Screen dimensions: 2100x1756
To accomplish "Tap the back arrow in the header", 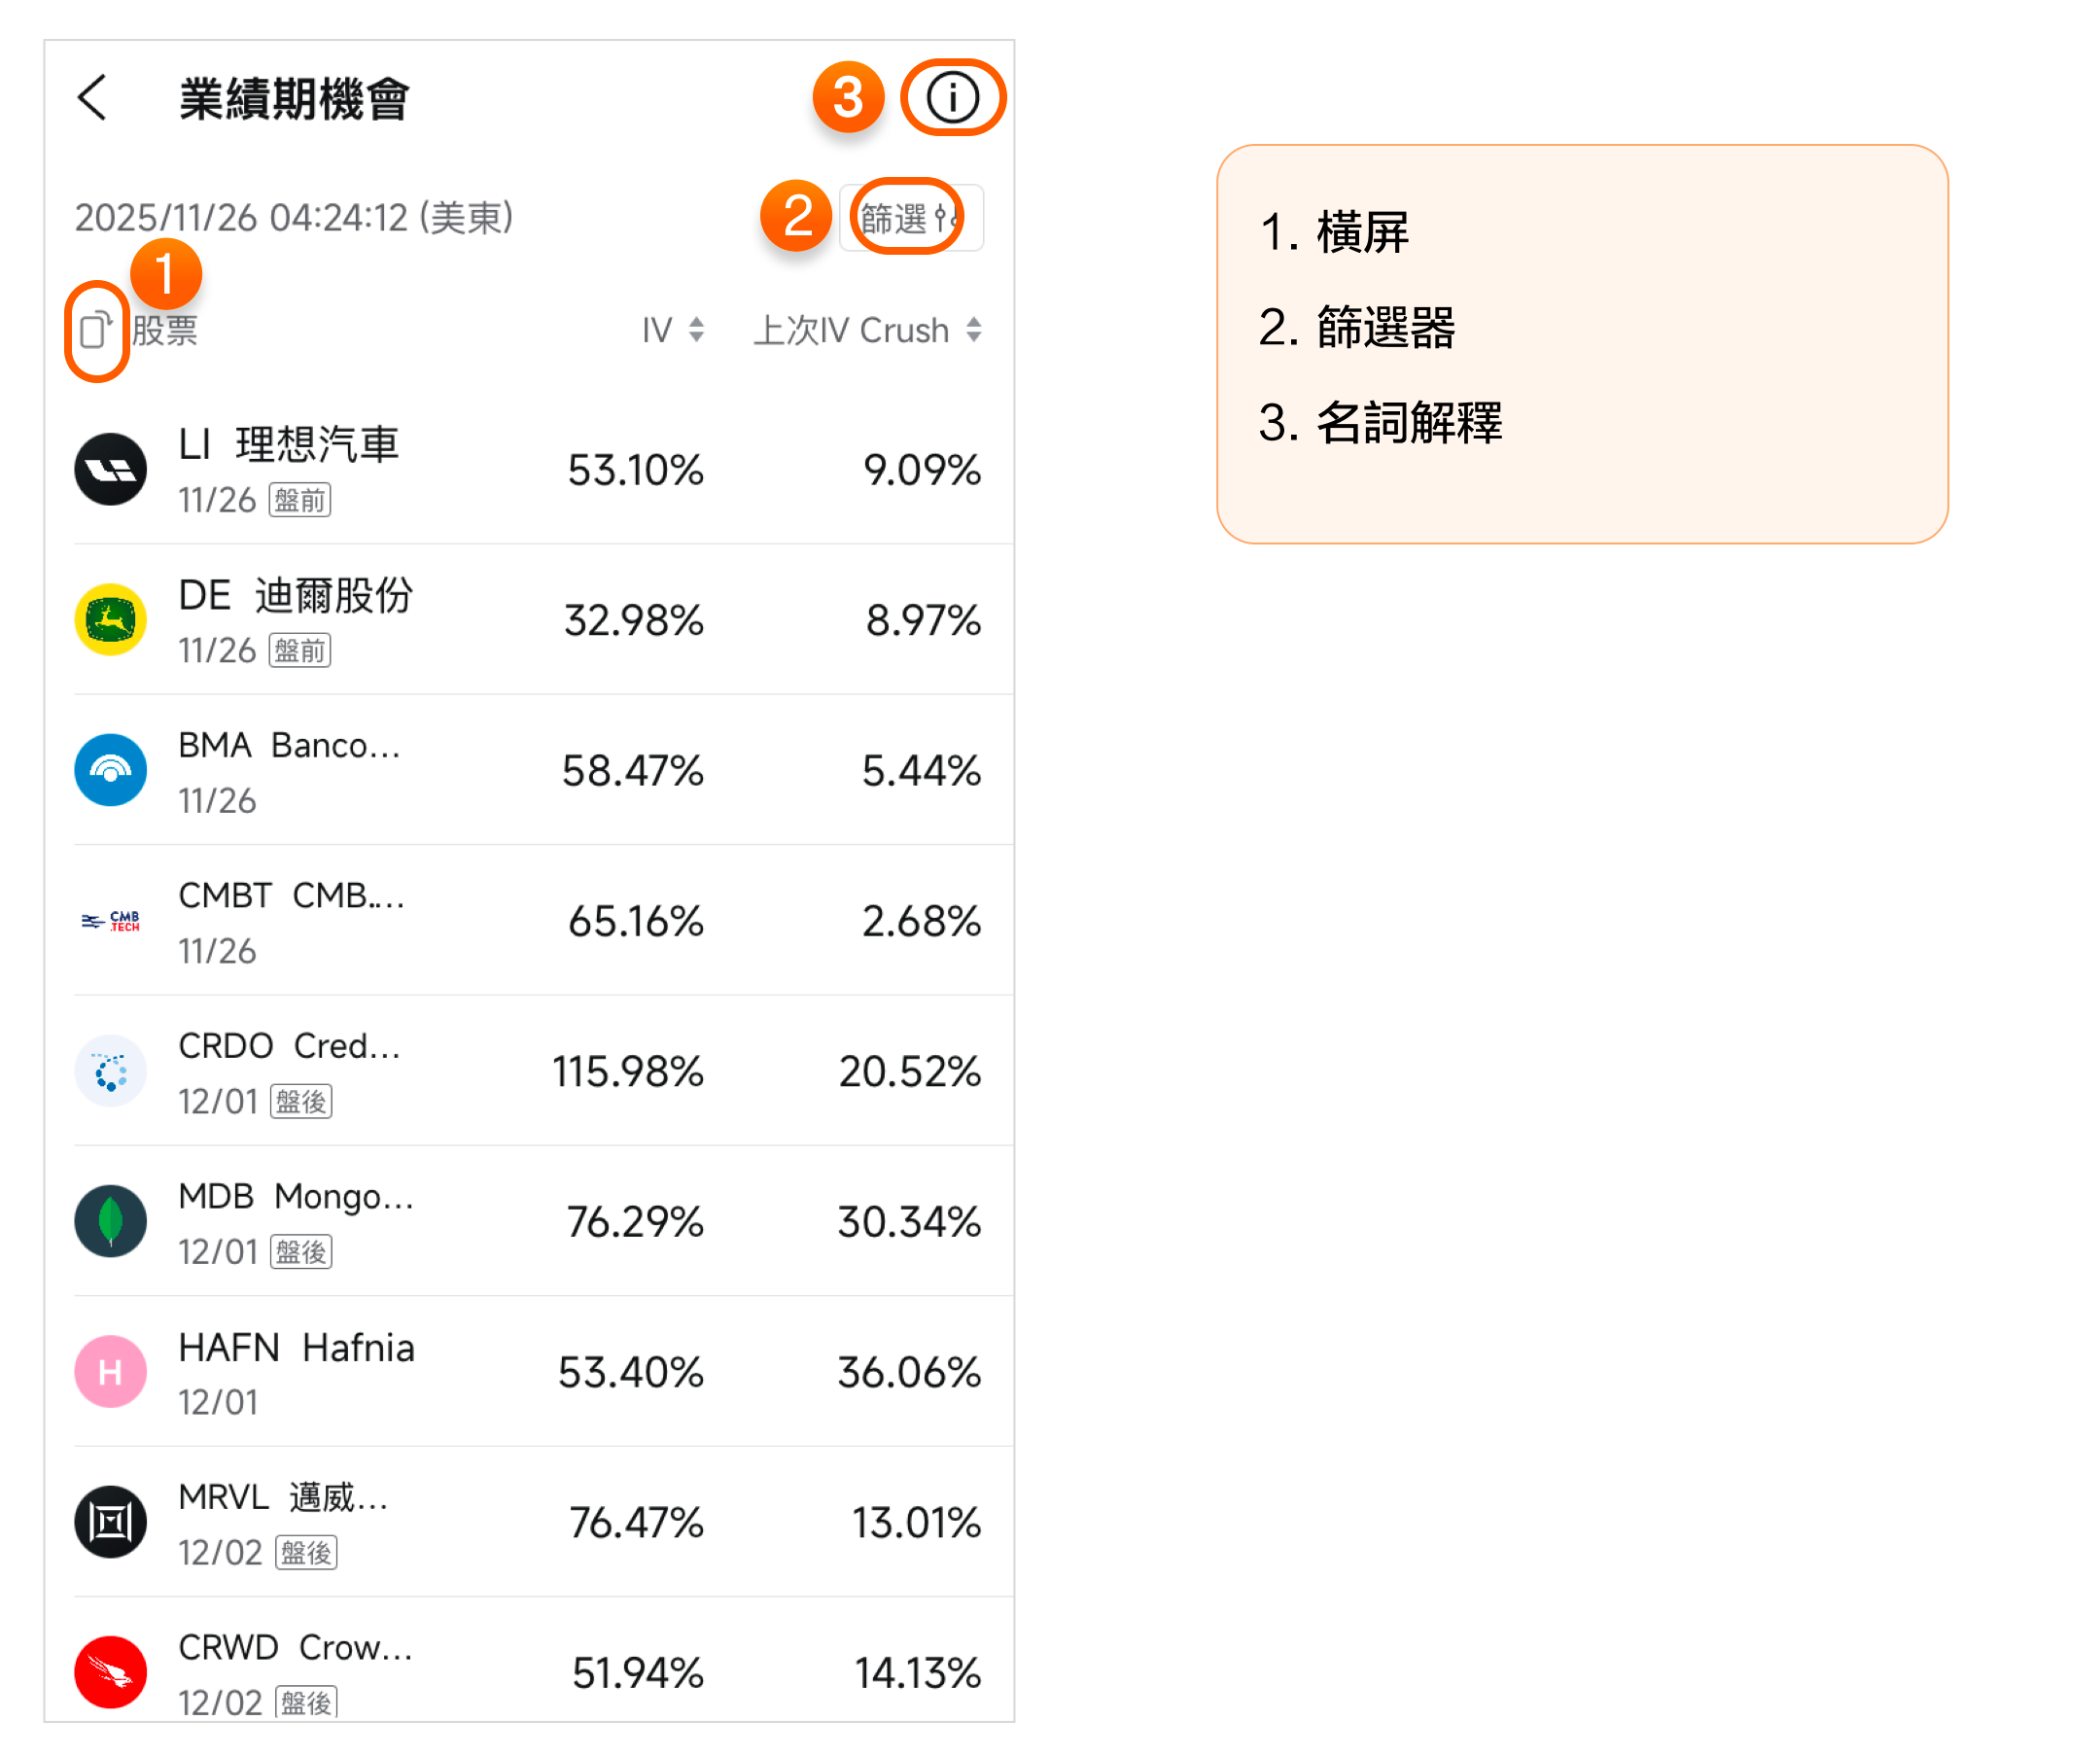I will coord(92,98).
